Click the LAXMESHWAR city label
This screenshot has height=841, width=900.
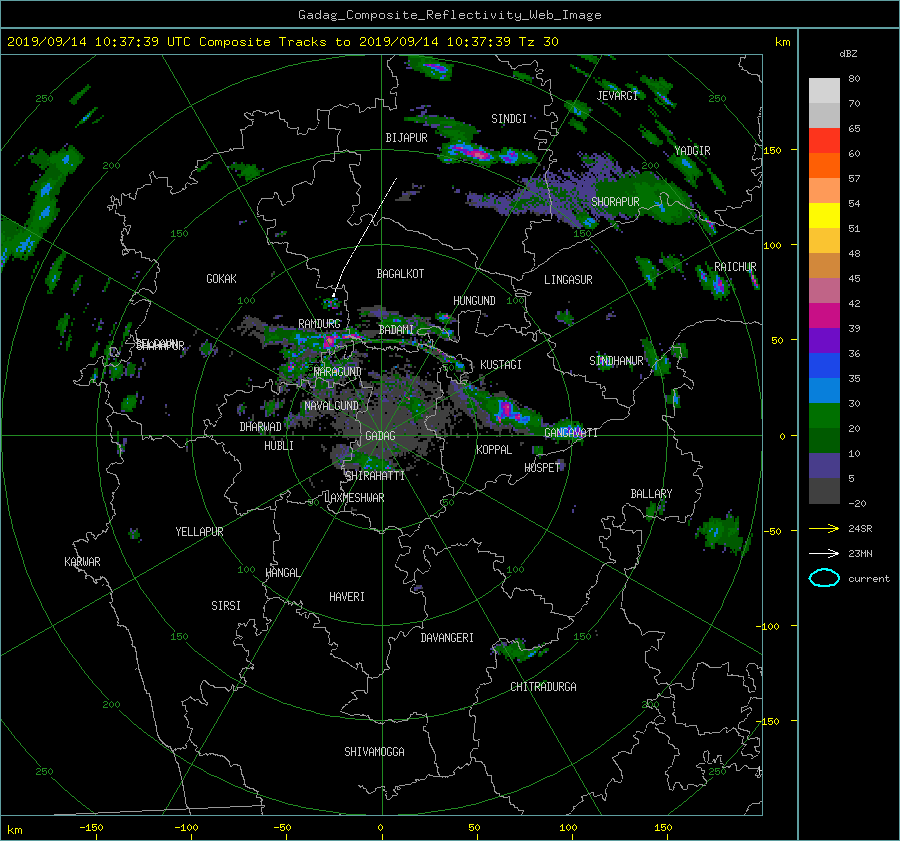pos(354,498)
